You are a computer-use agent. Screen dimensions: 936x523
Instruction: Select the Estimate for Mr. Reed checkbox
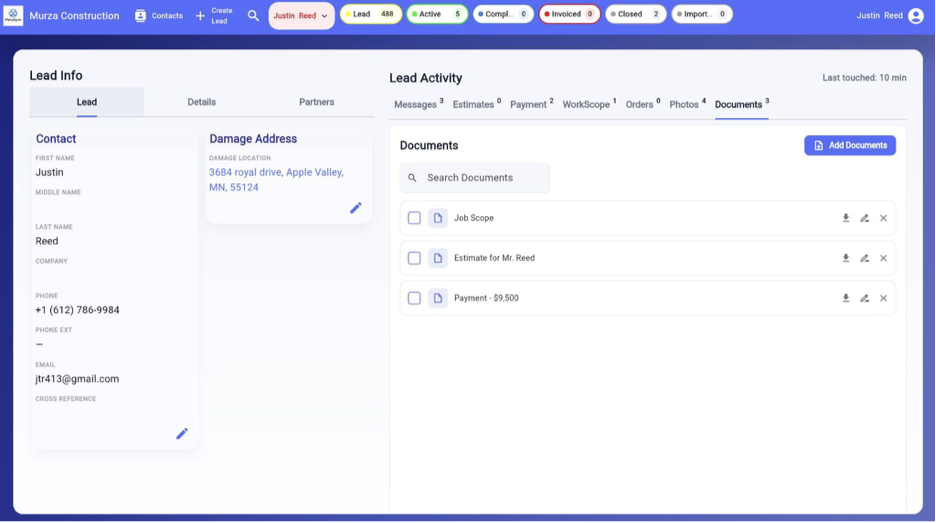tap(414, 258)
